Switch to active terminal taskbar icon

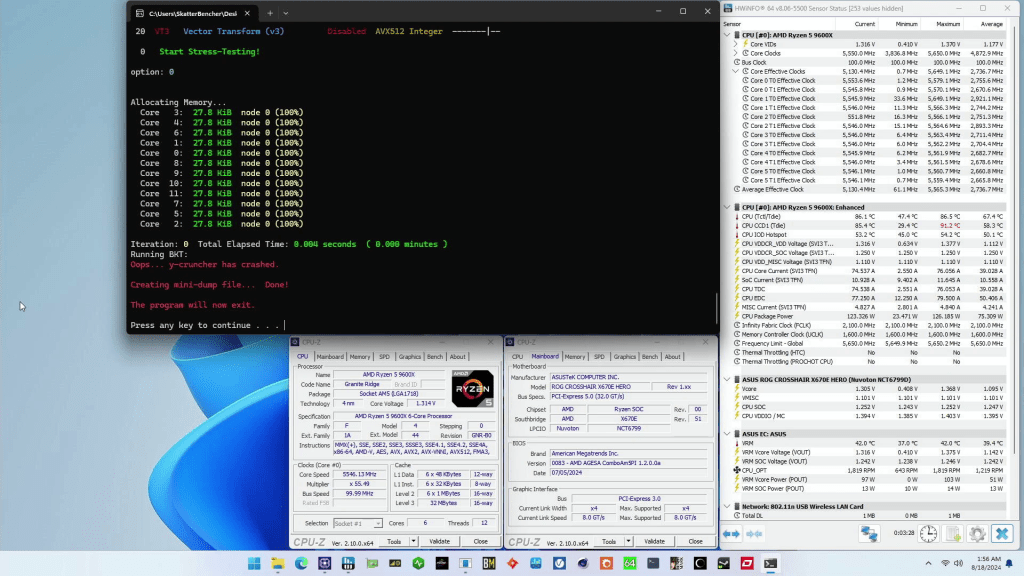click(x=771, y=563)
